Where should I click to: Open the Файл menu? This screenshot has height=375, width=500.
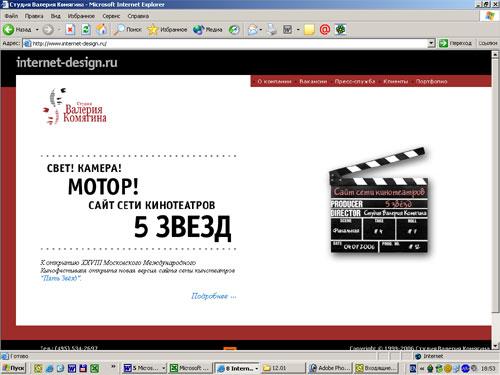tap(11, 16)
